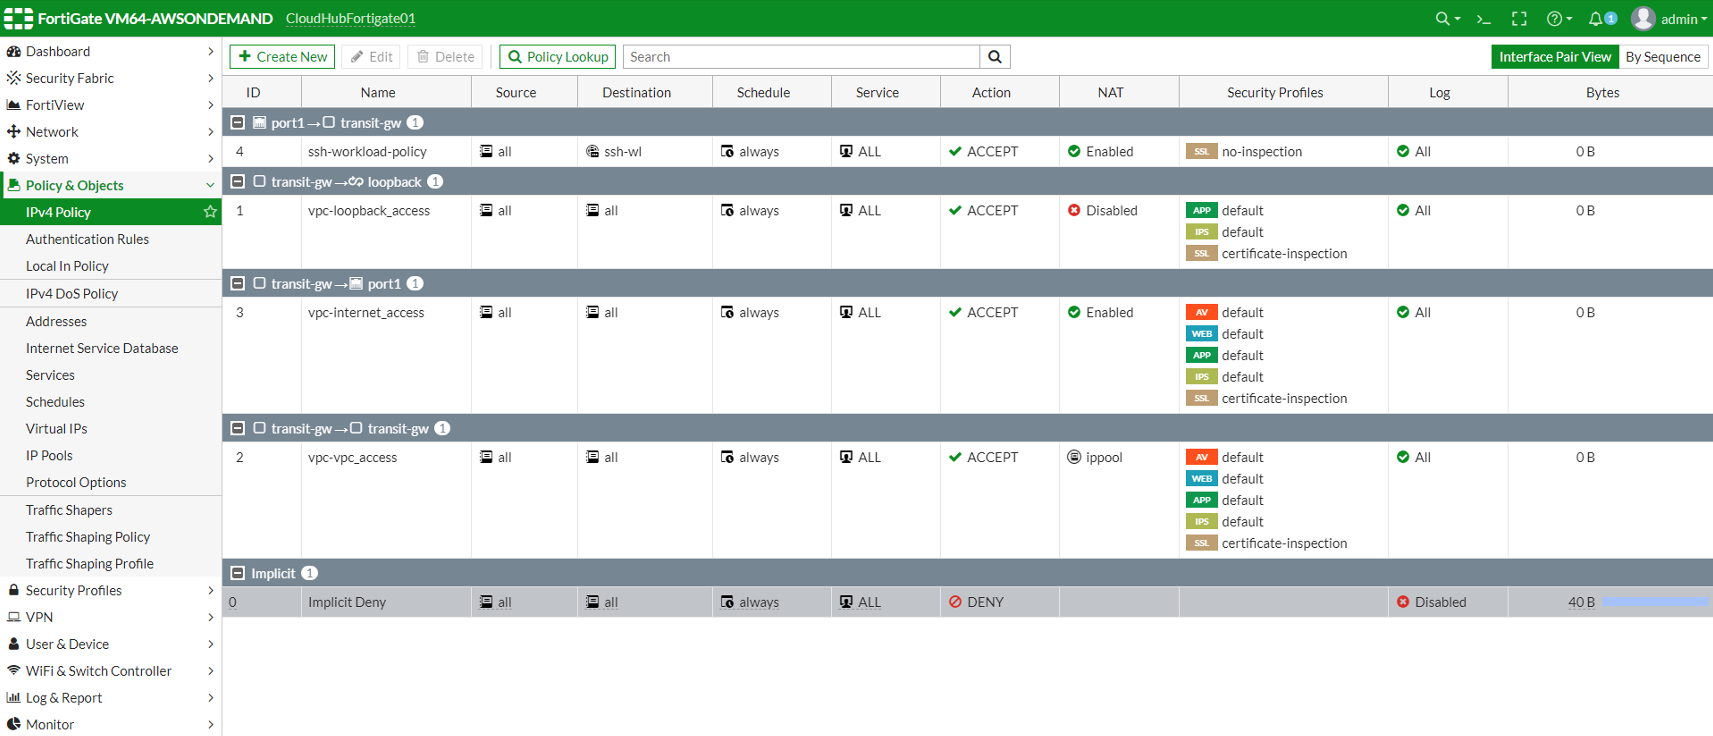This screenshot has height=736, width=1713.
Task: Click the VPN monitor icon
Action: (x=13, y=617)
